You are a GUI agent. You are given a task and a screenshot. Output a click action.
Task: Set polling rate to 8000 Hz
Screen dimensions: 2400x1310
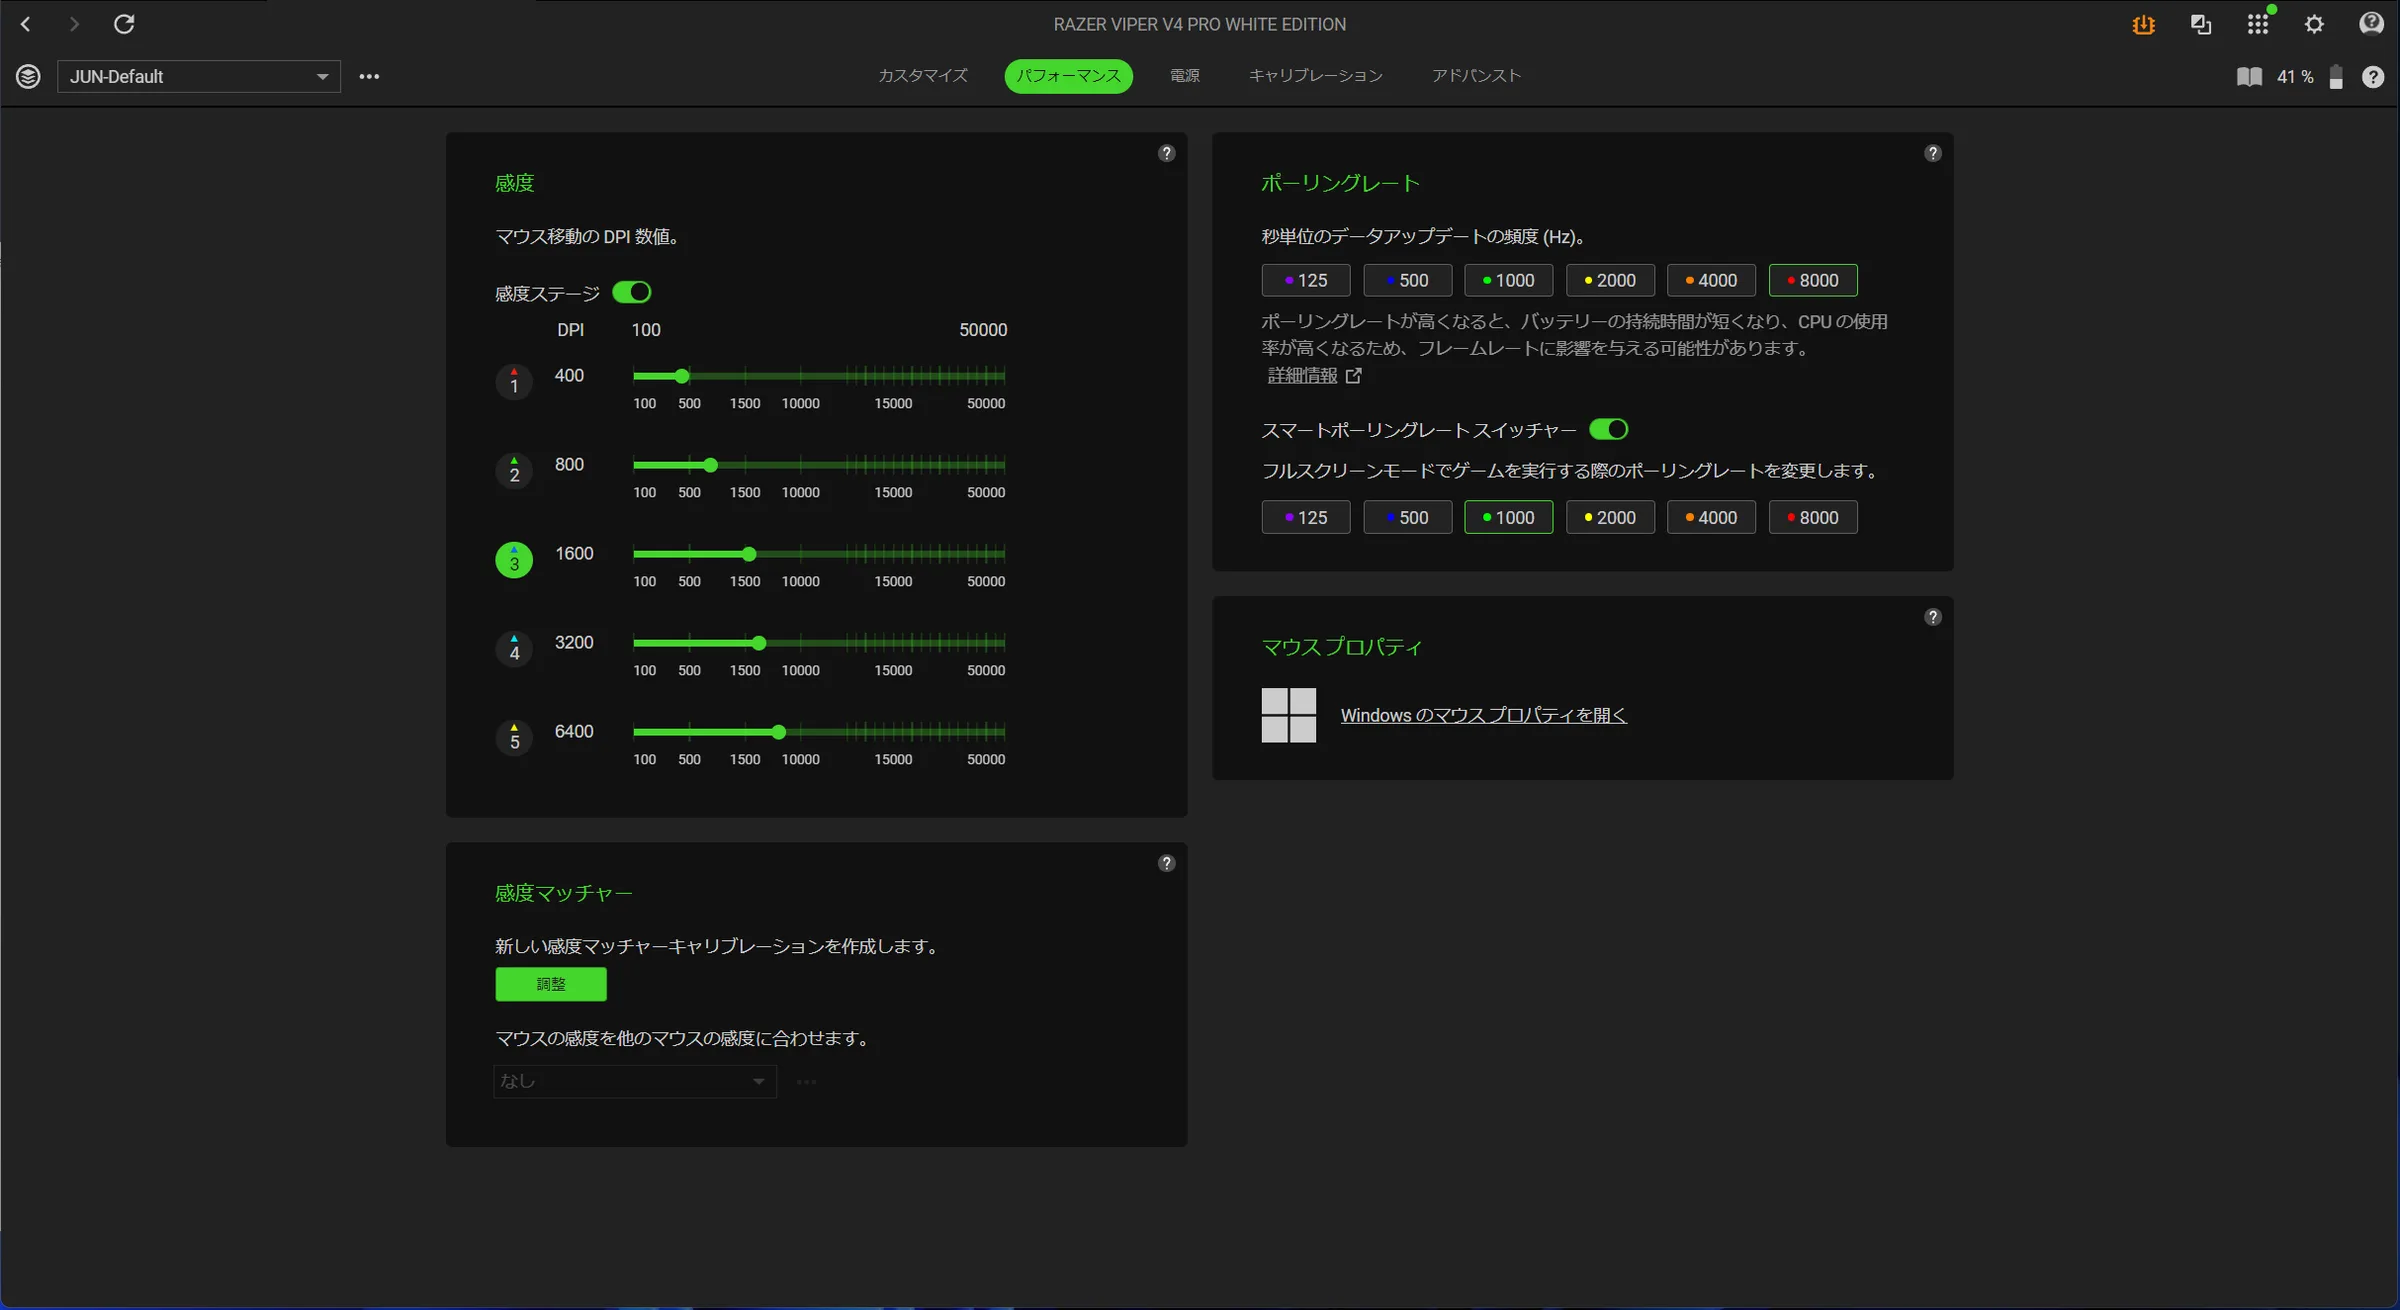tap(1813, 280)
